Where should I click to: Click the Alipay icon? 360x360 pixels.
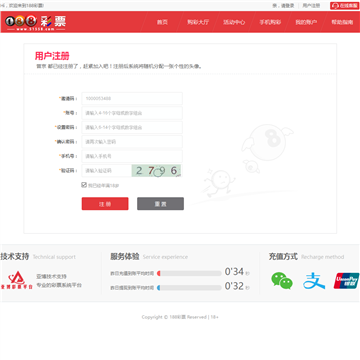click(314, 281)
